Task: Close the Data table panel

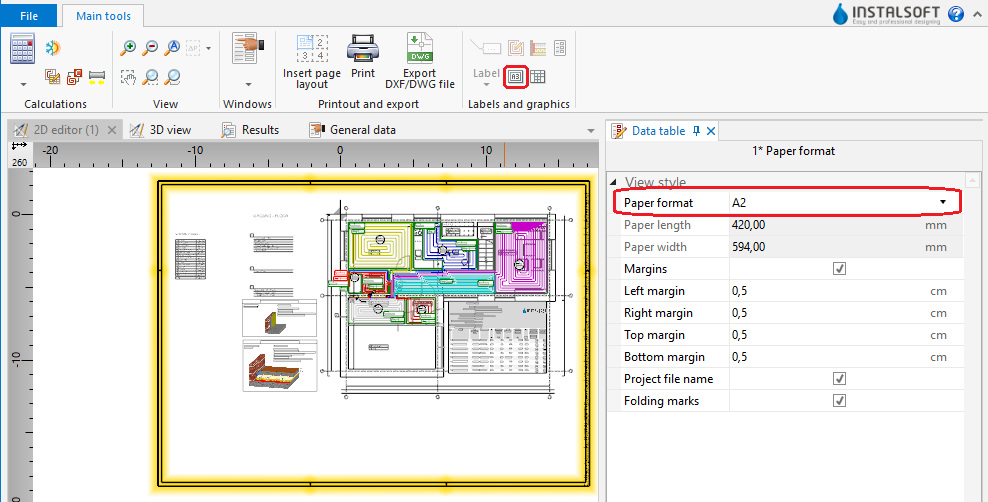Action: [x=711, y=131]
